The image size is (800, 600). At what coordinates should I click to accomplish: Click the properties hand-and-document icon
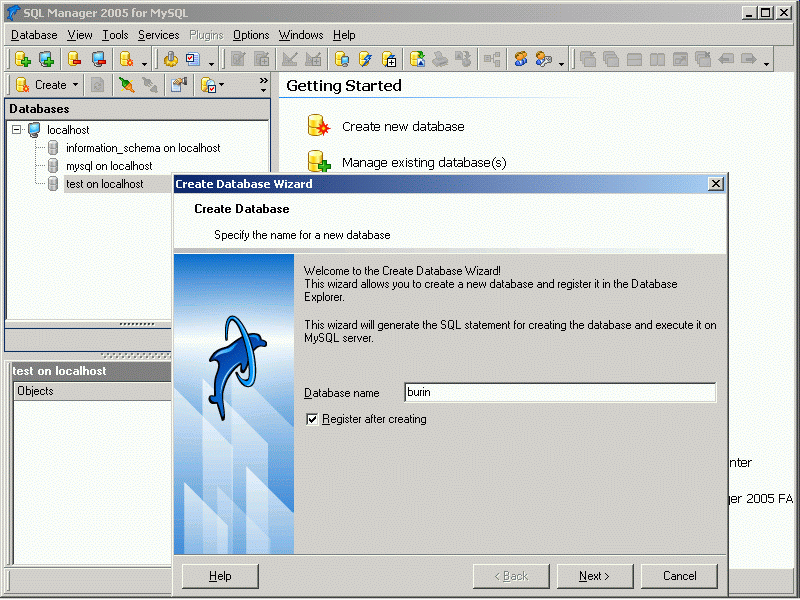point(179,85)
